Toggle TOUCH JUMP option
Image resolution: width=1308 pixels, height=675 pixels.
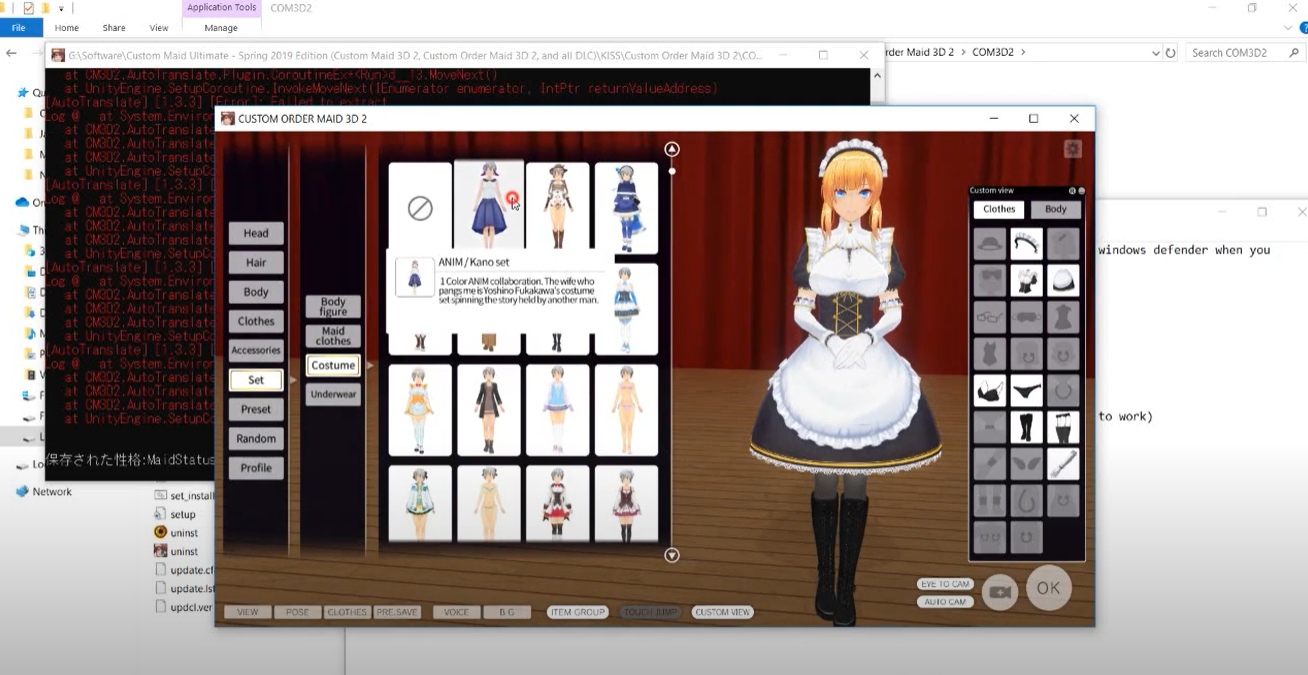(x=651, y=612)
